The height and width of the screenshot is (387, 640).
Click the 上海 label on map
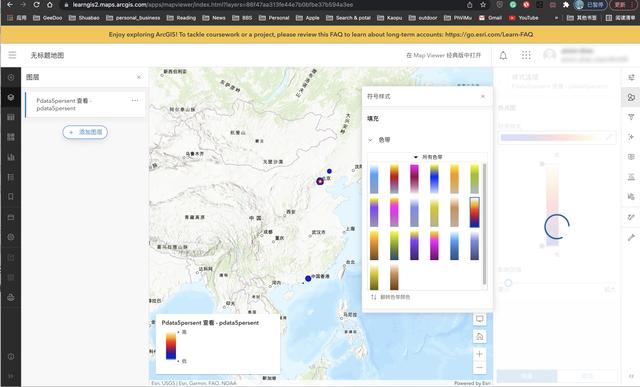(350, 229)
